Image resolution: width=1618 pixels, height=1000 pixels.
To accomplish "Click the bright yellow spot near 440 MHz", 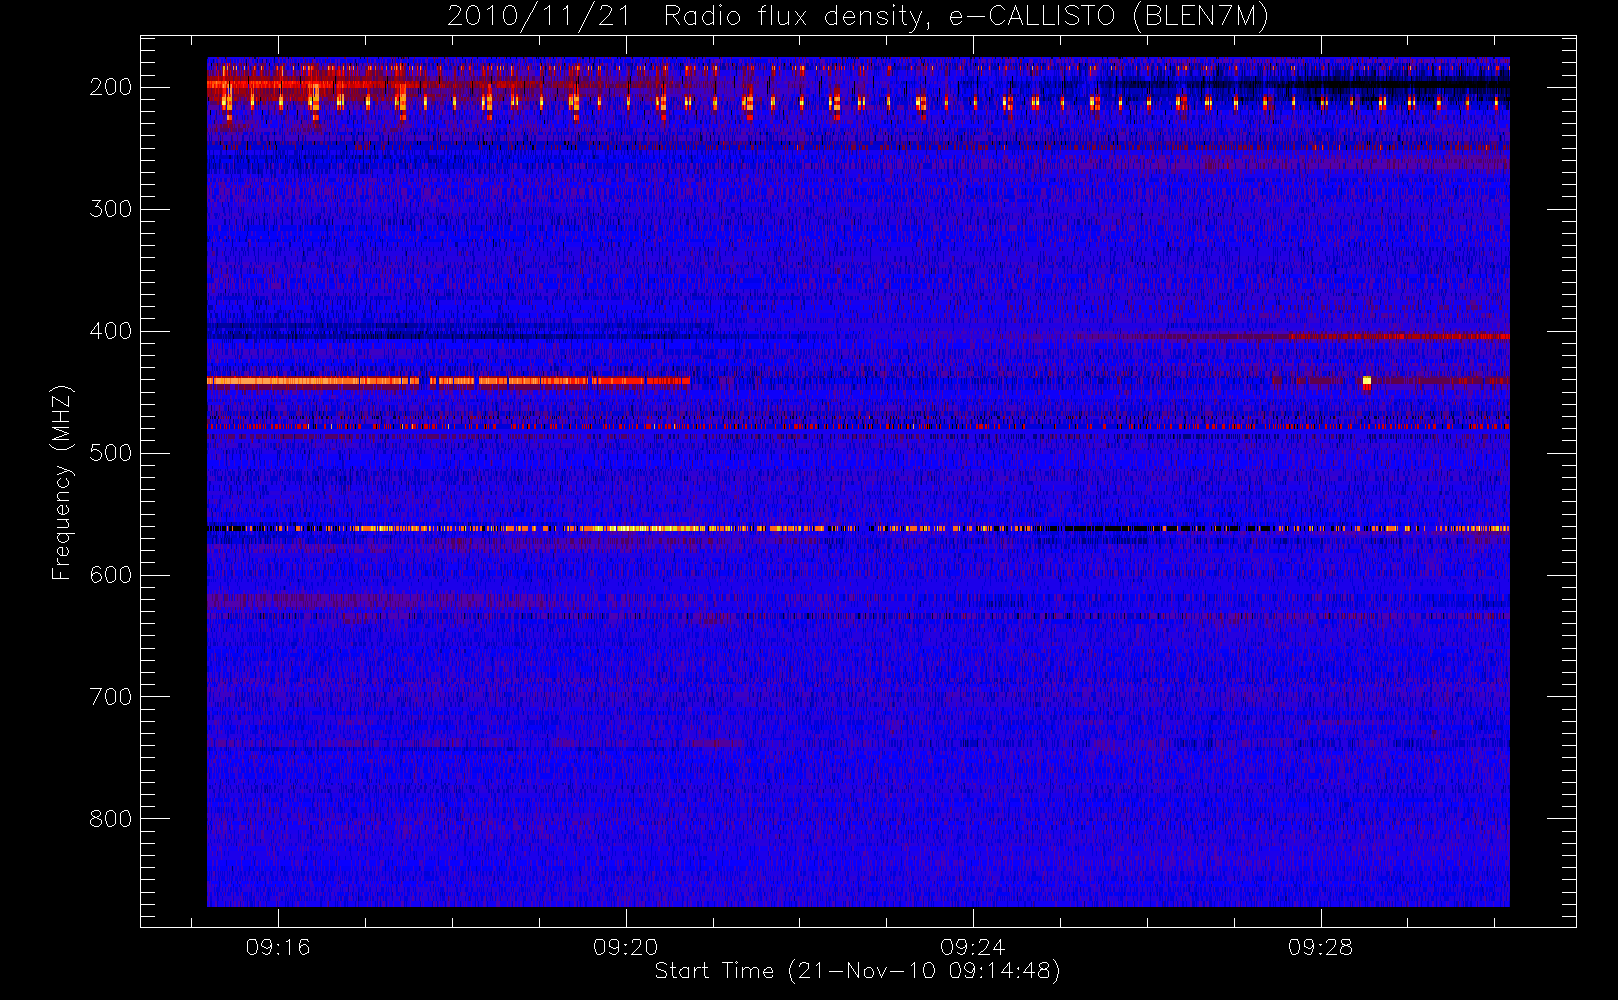I will (x=1367, y=380).
